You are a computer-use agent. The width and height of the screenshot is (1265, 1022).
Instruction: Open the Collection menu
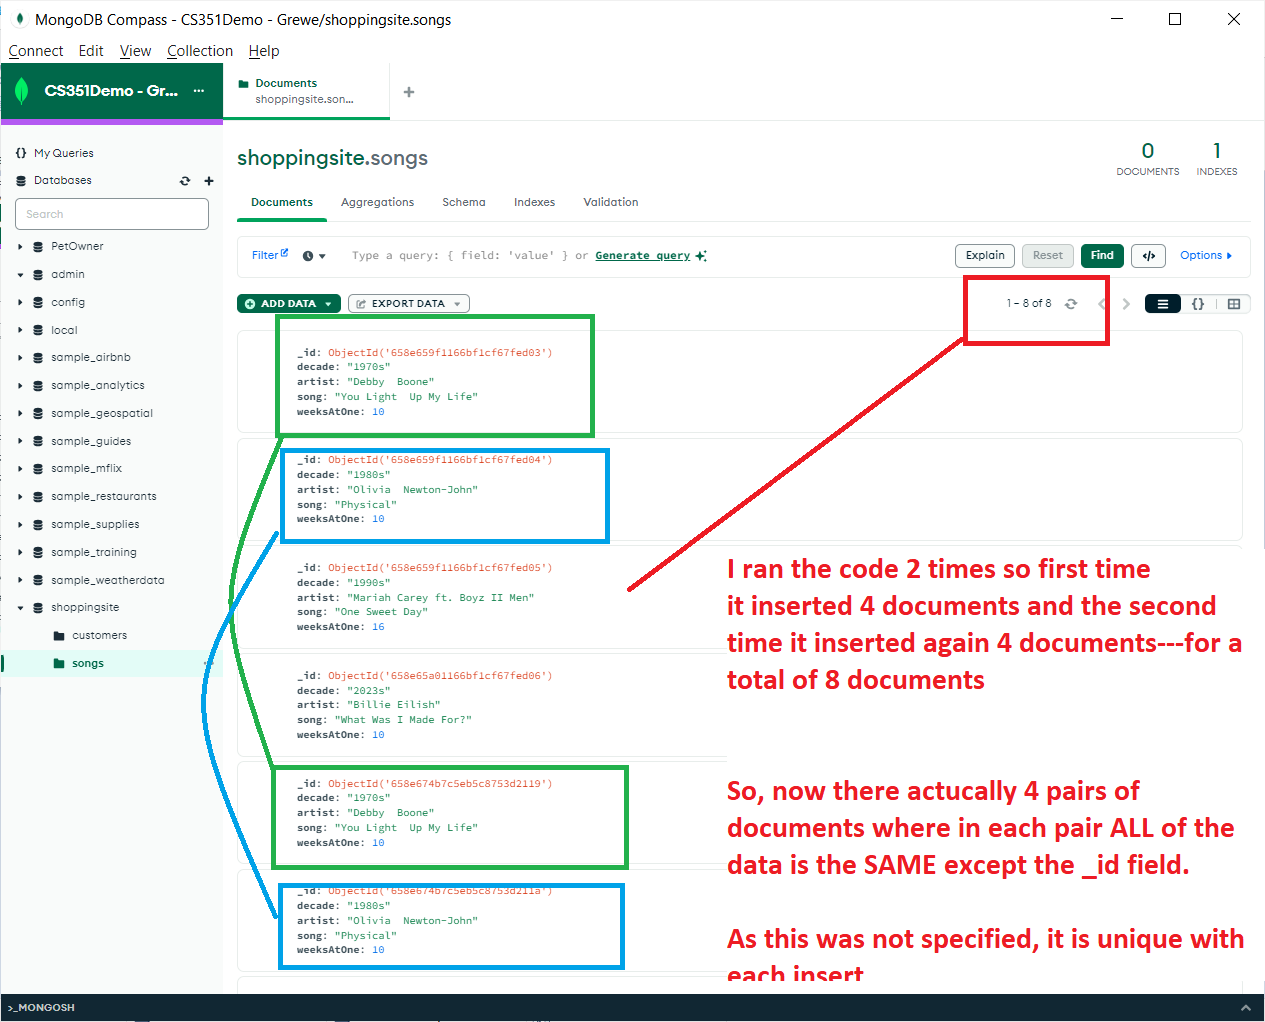tap(200, 51)
